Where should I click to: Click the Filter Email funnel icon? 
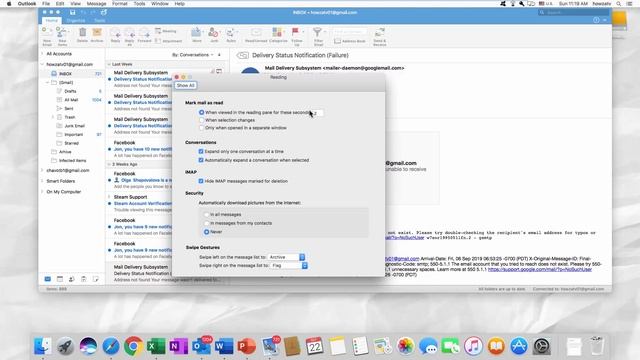[x=318, y=33]
